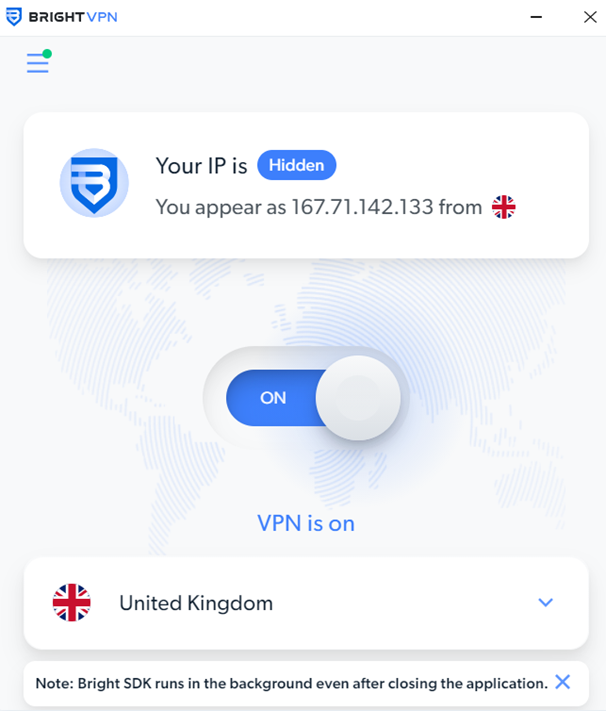
Task: Click the 'Your IP is' heading
Action: tap(201, 166)
